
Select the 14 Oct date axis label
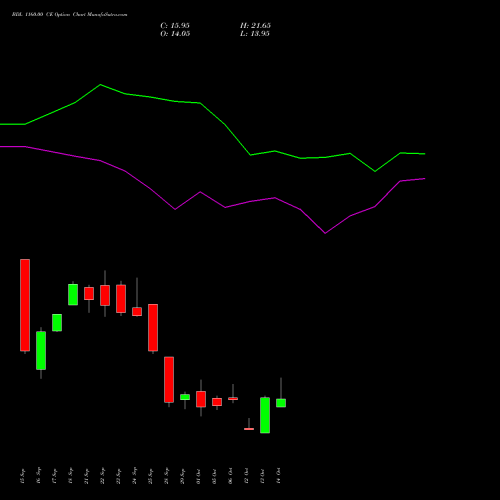[x=279, y=476]
